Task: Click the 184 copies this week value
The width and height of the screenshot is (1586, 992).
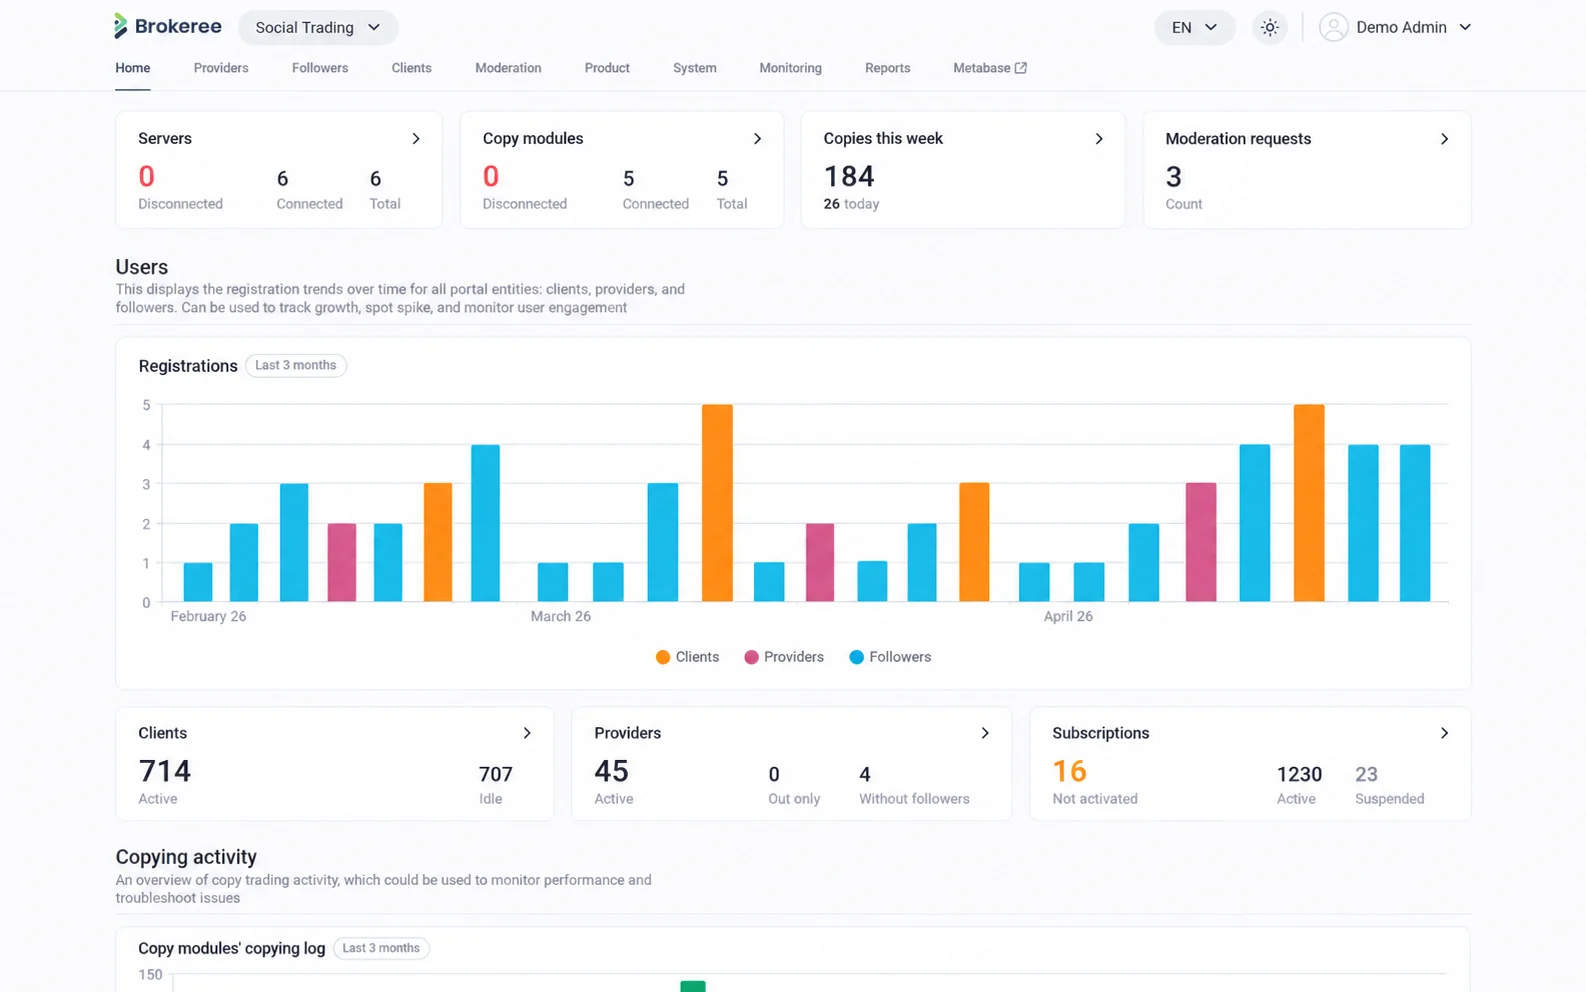Action: (849, 177)
